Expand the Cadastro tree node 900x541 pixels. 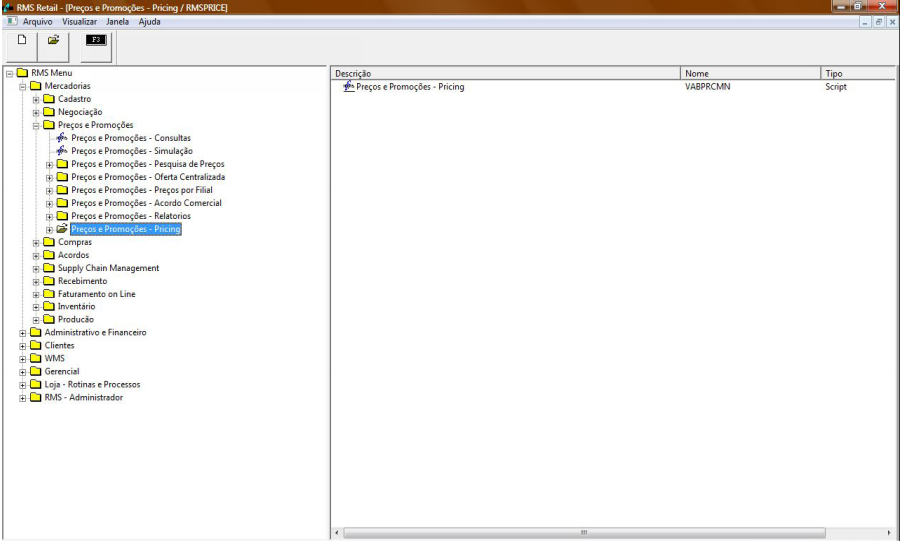pos(36,100)
